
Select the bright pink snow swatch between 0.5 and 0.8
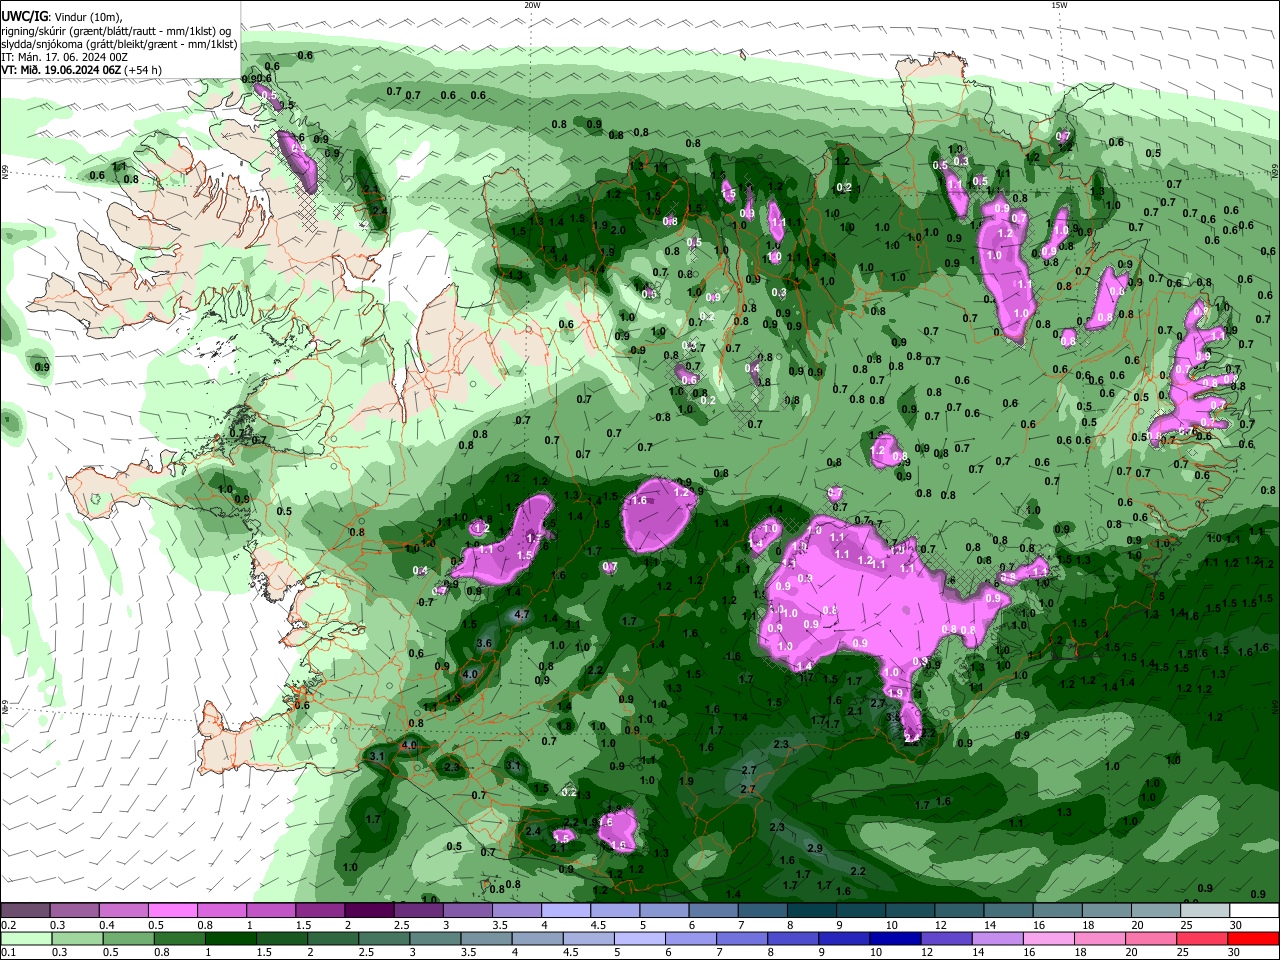pos(172,910)
